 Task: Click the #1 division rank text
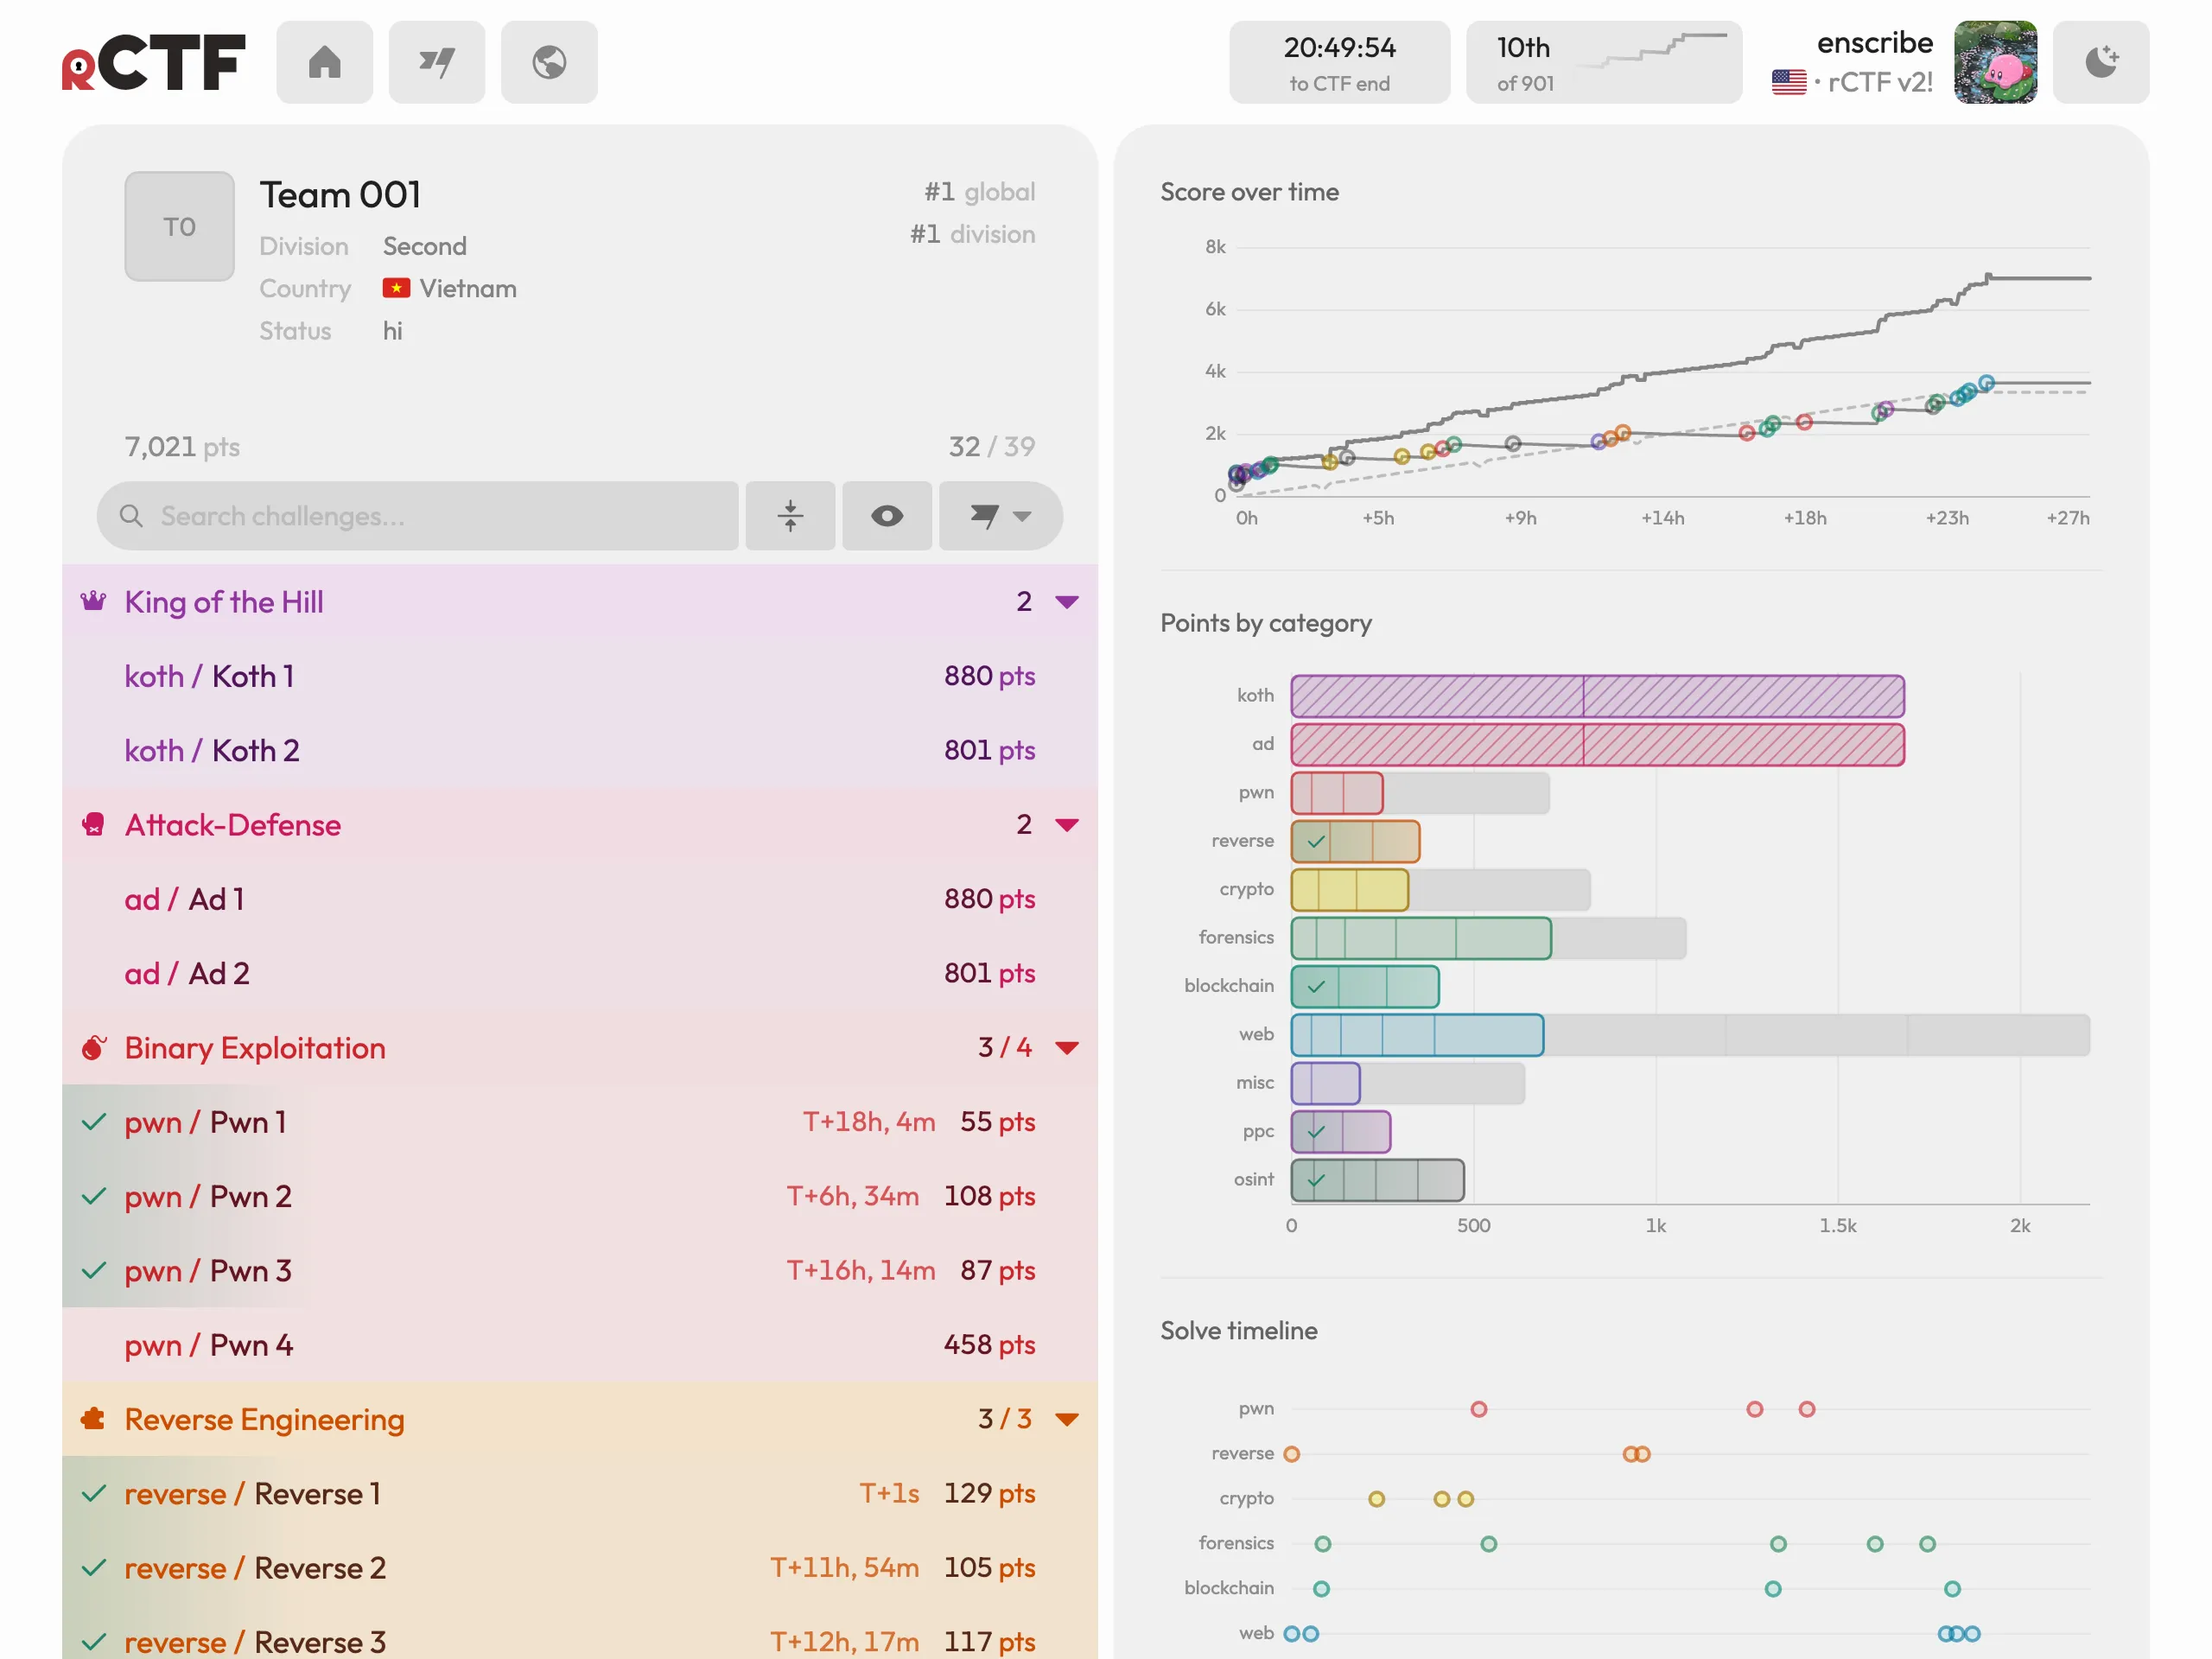click(x=972, y=234)
